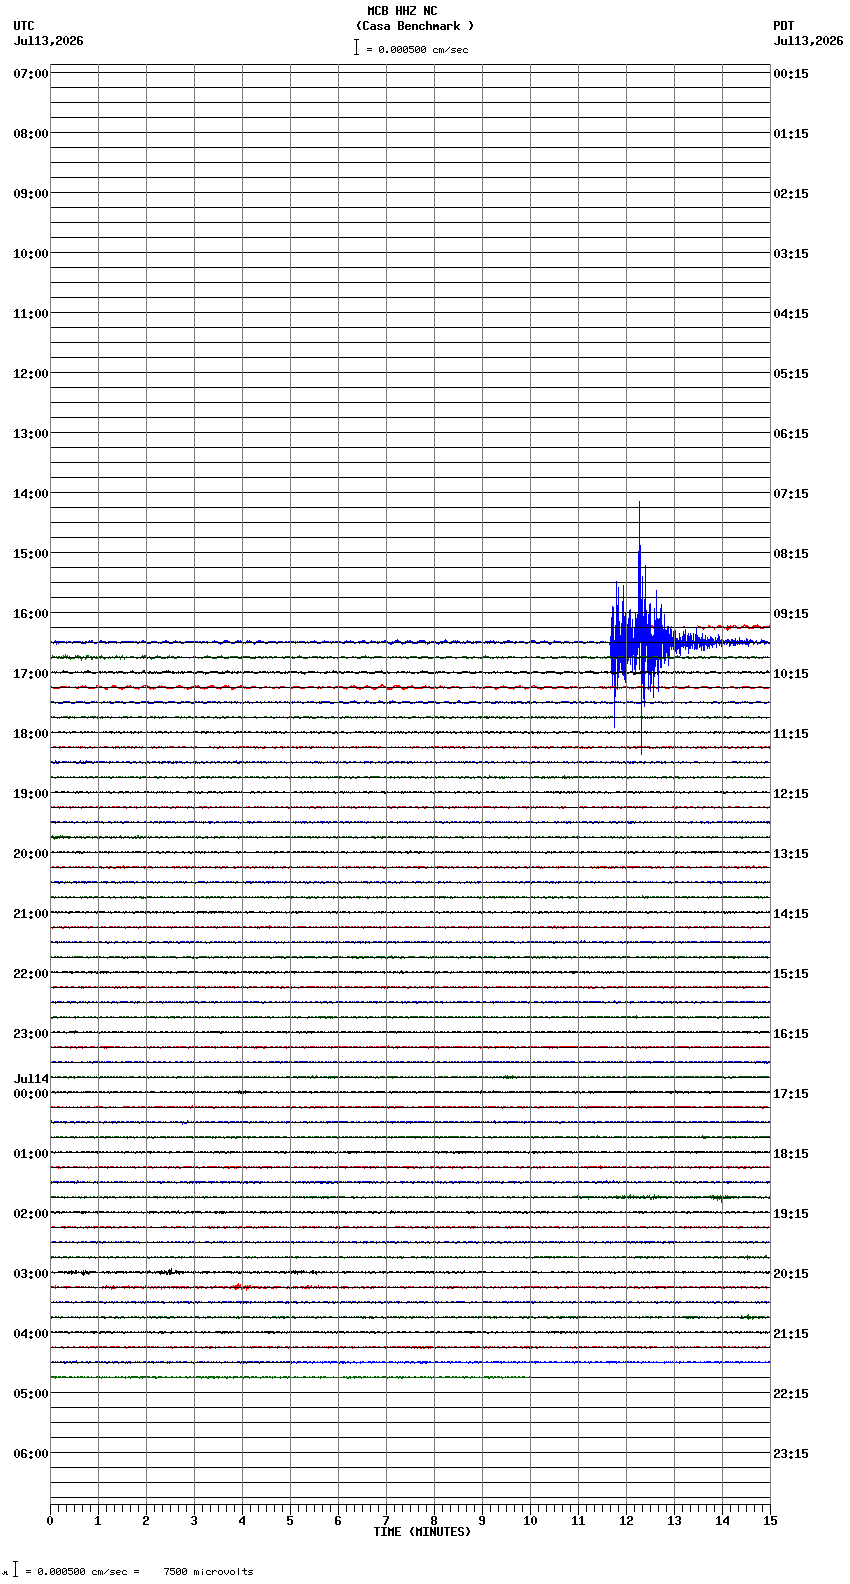The width and height of the screenshot is (850, 1584).
Task: Click the '00:00' UTC time label
Action: 31,1094
